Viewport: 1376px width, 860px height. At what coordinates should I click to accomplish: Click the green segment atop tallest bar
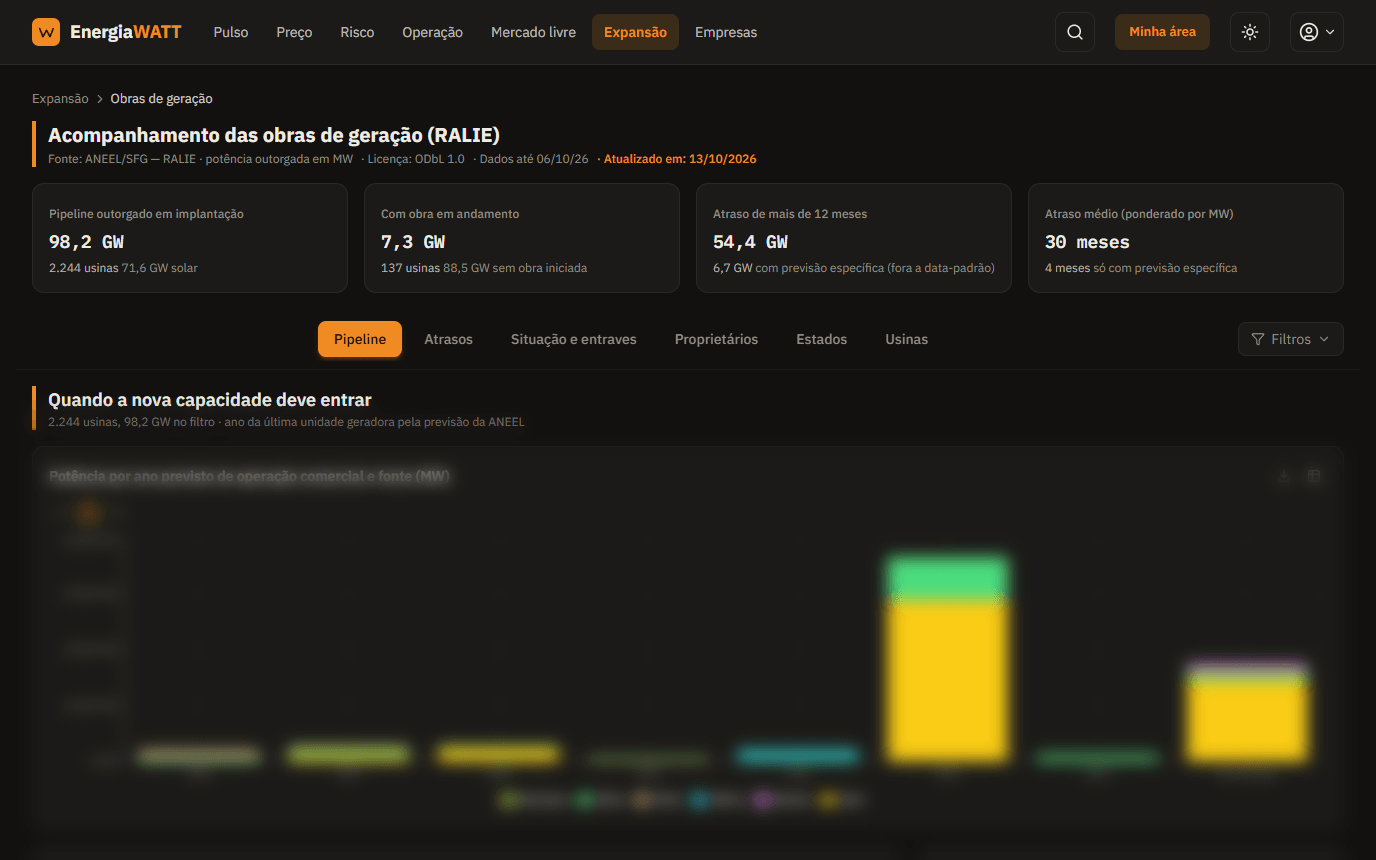[947, 579]
